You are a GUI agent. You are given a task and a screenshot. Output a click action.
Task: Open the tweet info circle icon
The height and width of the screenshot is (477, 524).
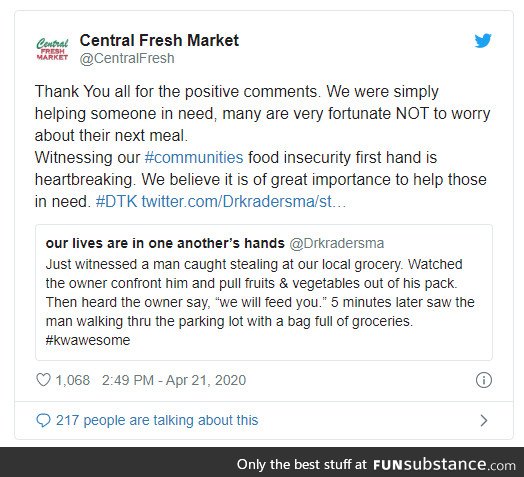(x=484, y=380)
